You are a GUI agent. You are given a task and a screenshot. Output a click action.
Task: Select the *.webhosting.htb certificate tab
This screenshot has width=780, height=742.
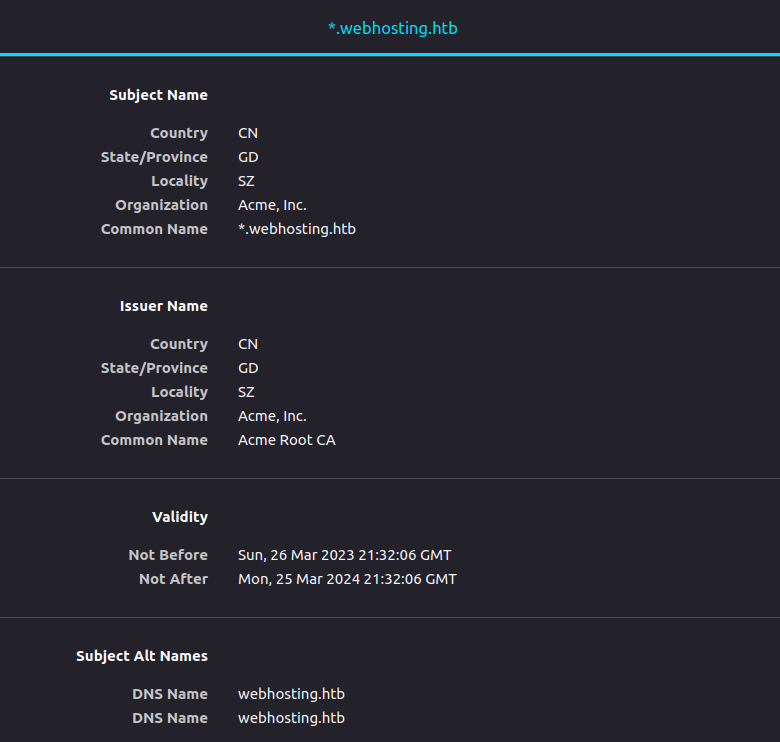click(x=392, y=28)
